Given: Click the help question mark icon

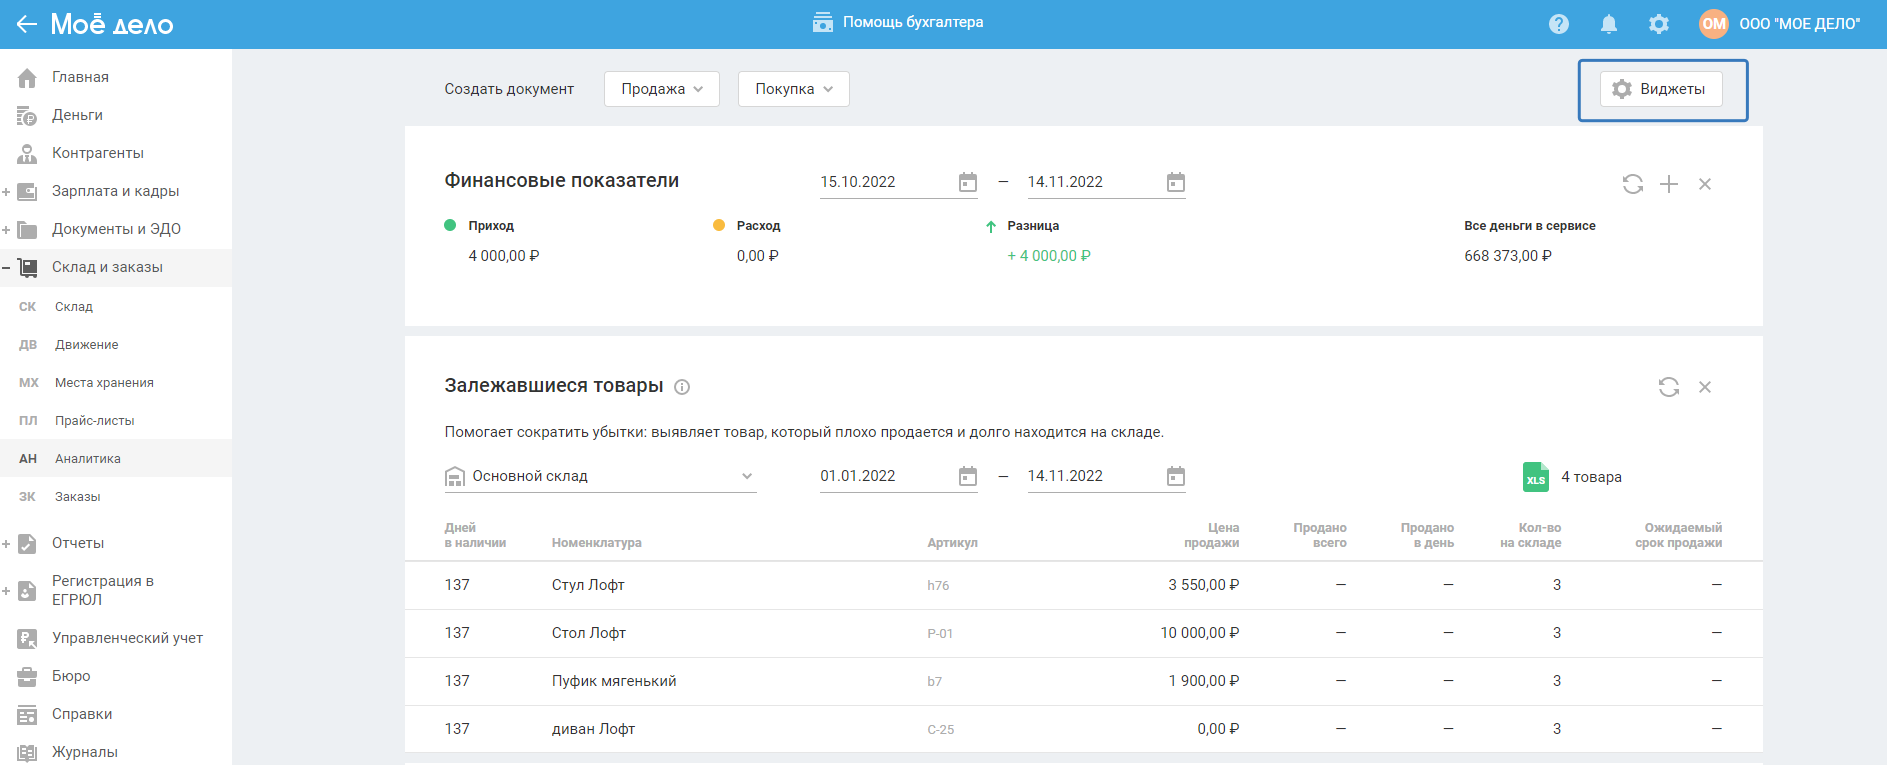Looking at the screenshot, I should coord(1558,24).
